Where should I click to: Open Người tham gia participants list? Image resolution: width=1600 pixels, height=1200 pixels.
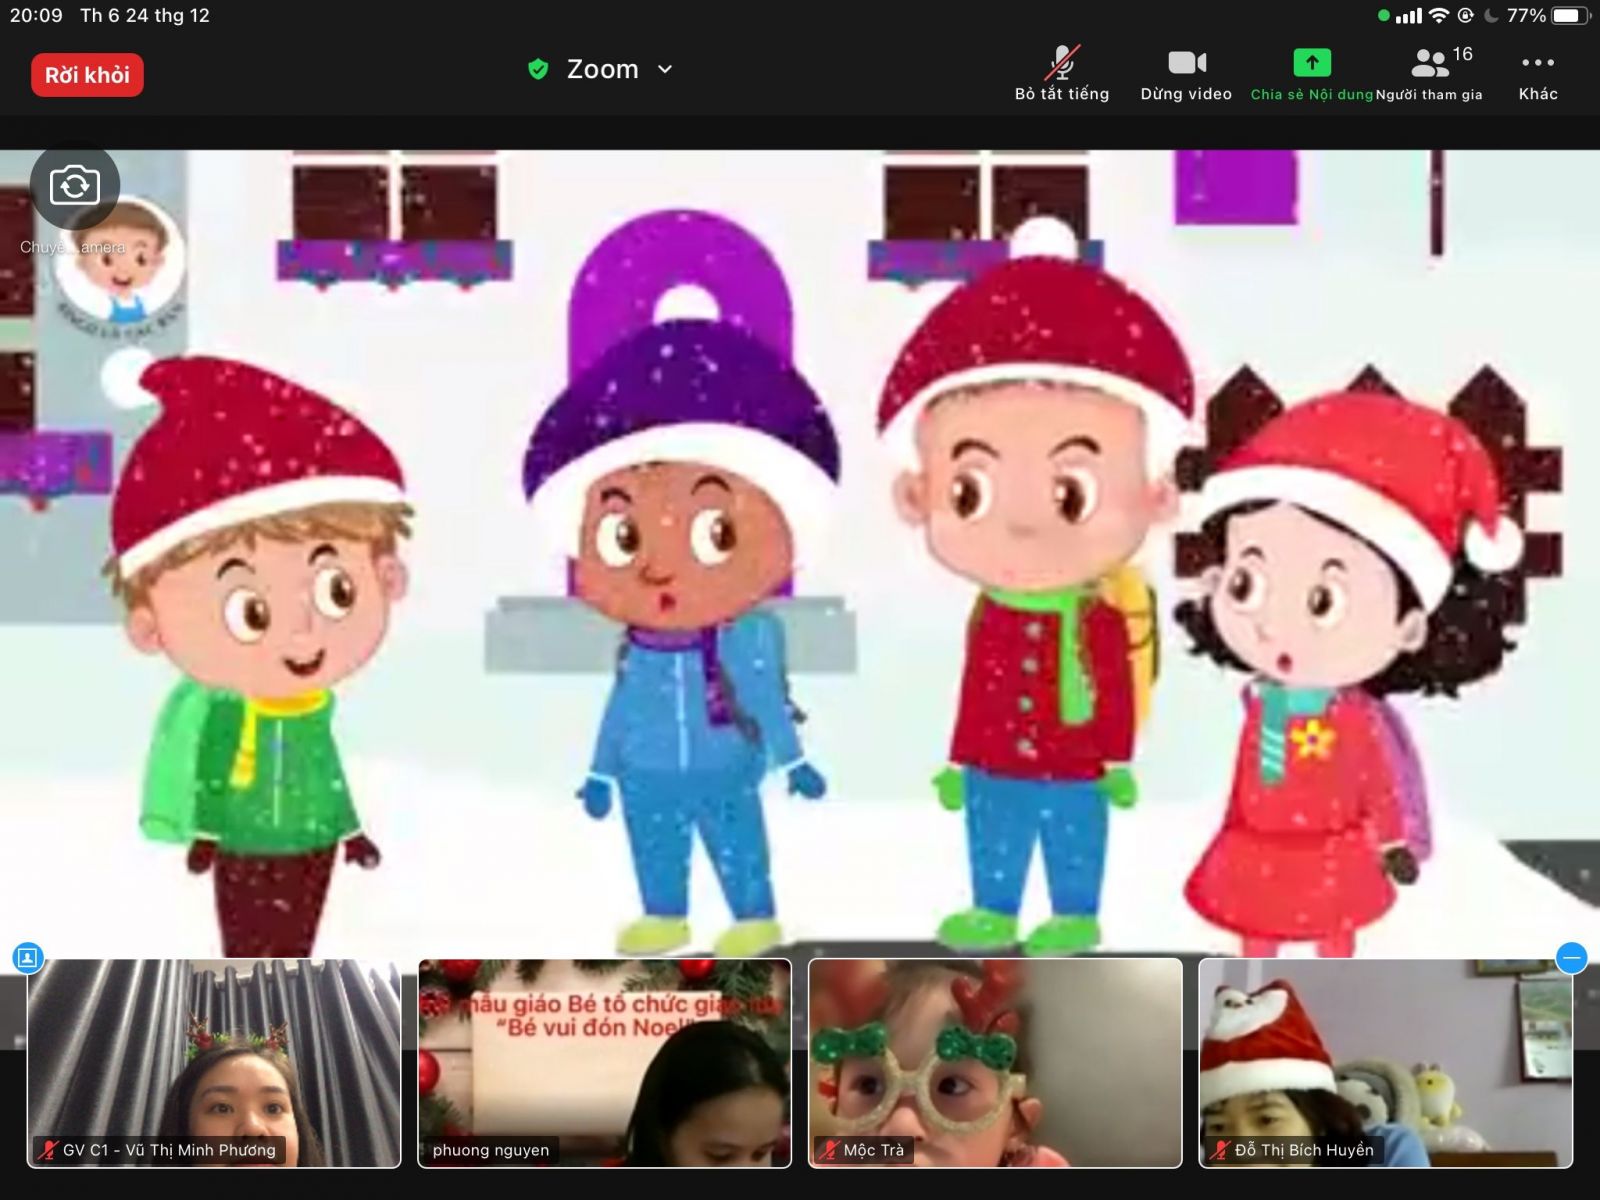[x=1430, y=74]
